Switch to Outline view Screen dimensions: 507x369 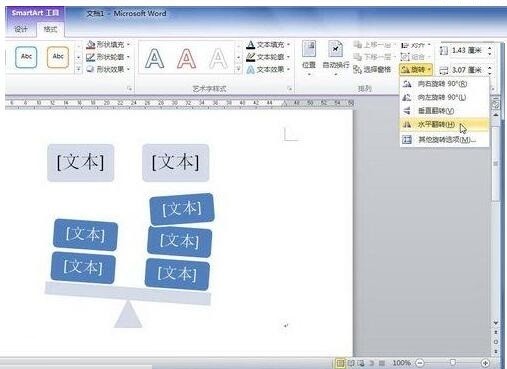click(x=372, y=363)
